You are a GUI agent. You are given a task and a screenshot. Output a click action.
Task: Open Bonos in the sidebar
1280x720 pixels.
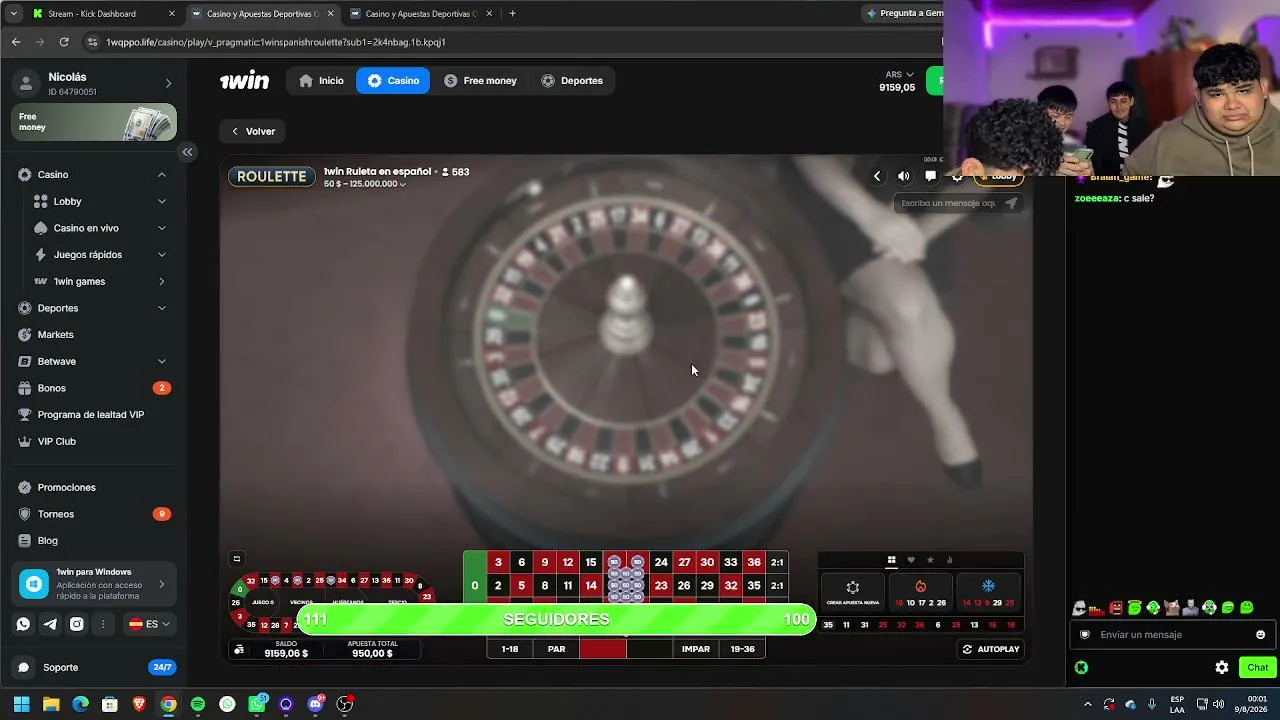(x=93, y=388)
